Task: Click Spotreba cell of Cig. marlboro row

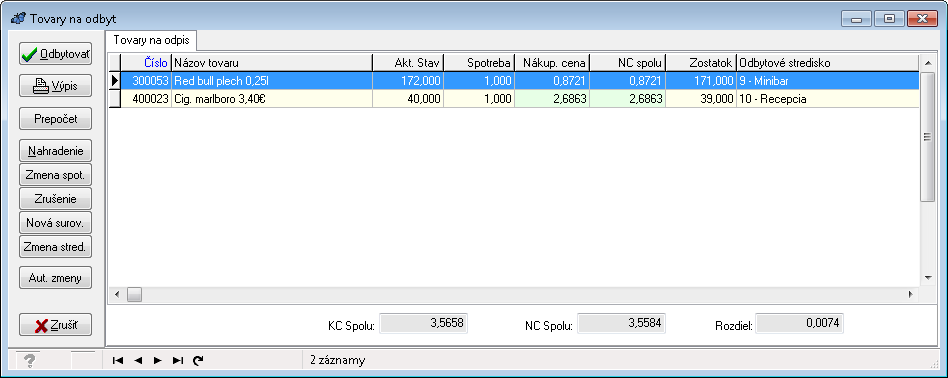Action: click(479, 99)
